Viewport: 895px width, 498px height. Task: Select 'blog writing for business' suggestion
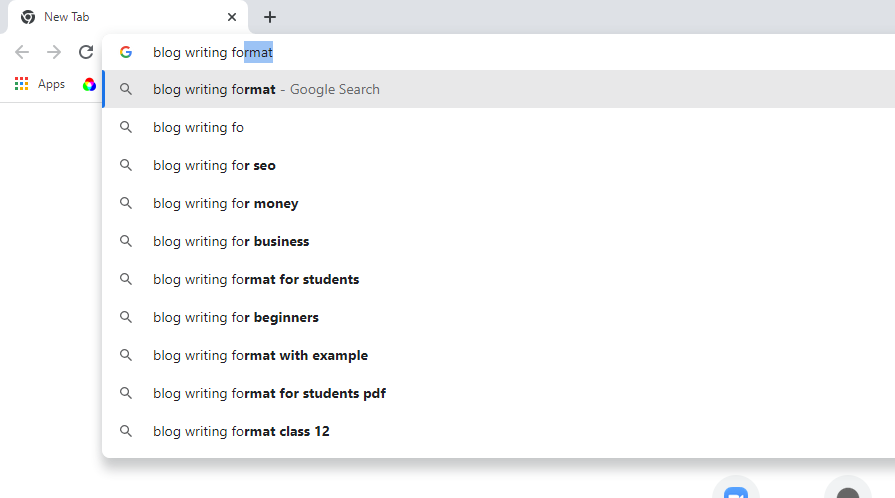[x=231, y=241]
